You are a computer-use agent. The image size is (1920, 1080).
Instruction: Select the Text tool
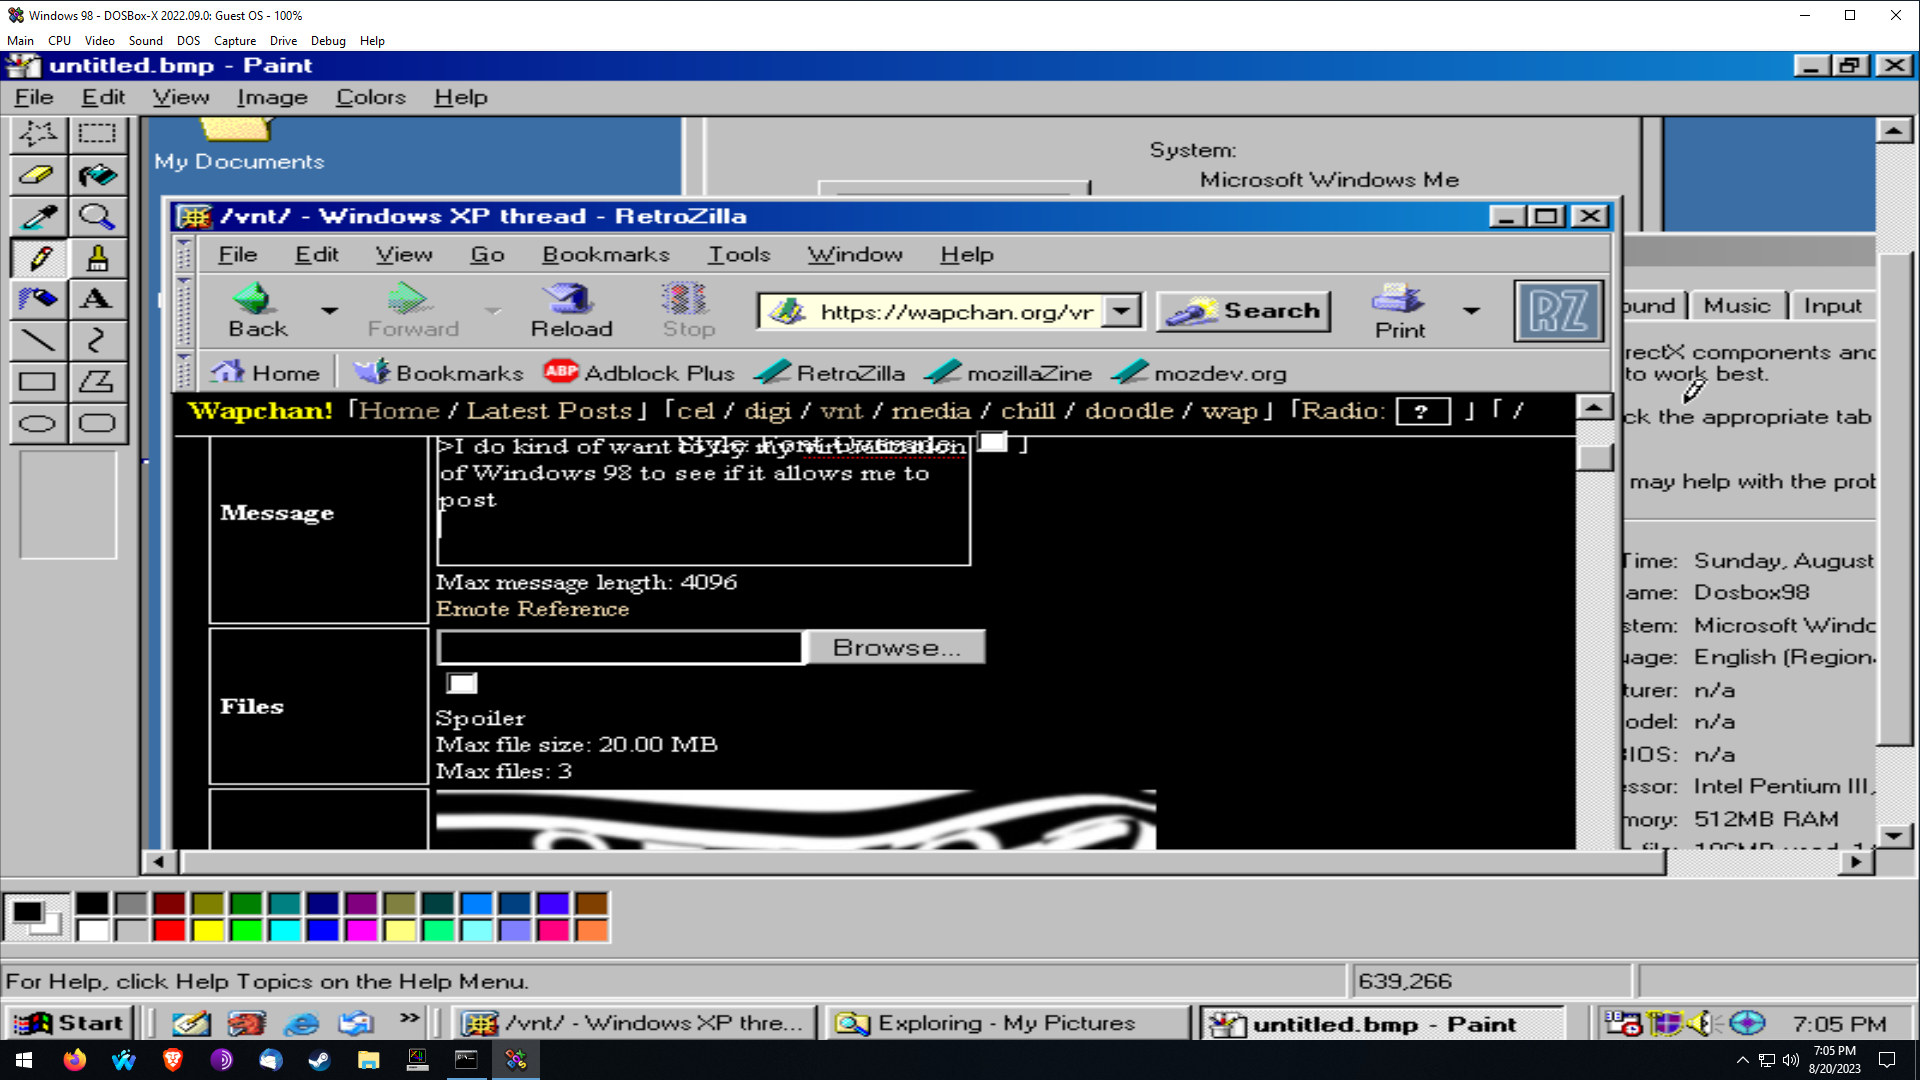pyautogui.click(x=97, y=299)
